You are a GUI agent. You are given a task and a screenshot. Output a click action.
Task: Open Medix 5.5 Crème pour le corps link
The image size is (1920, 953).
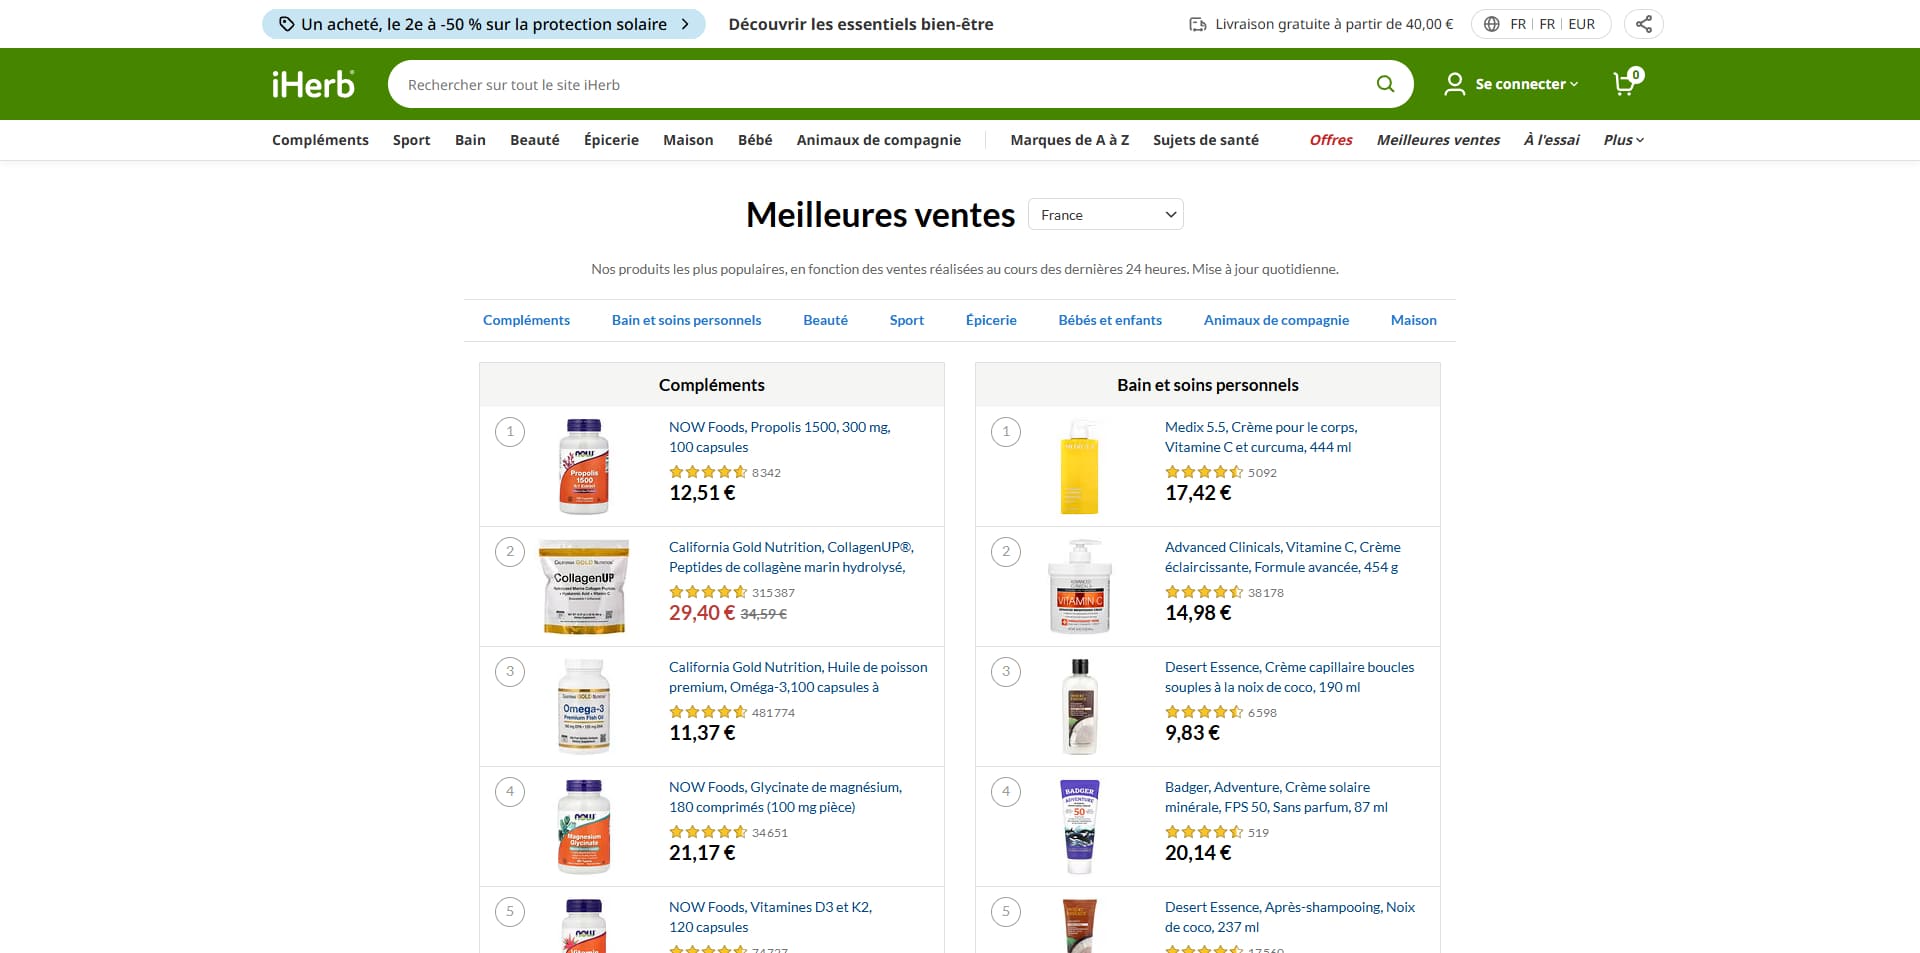pos(1261,437)
